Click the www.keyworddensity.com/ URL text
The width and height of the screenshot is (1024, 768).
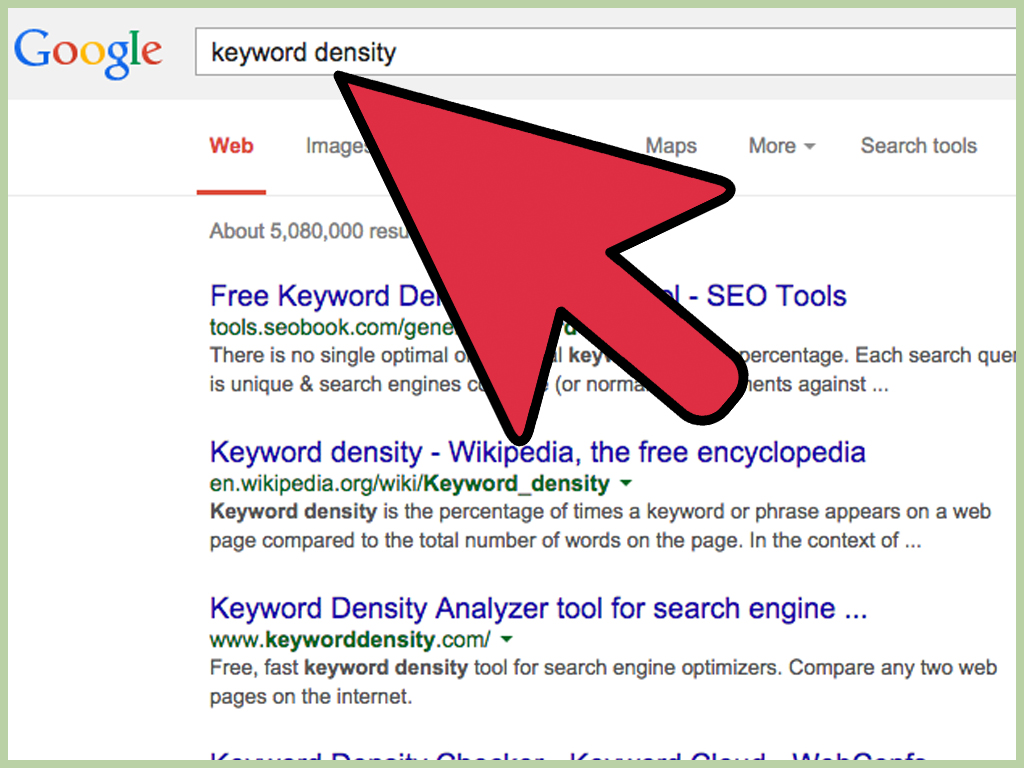(x=350, y=639)
